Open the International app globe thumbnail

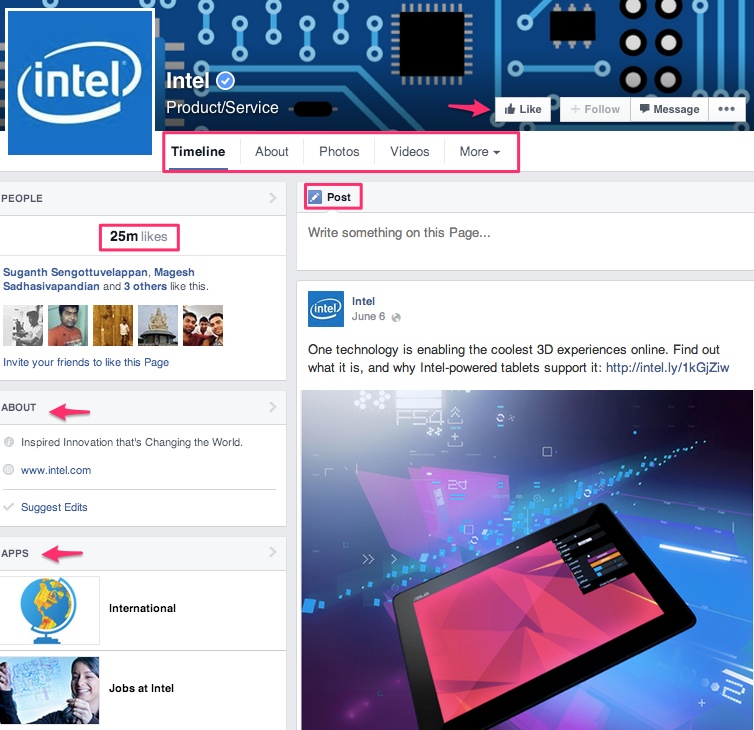[x=49, y=610]
